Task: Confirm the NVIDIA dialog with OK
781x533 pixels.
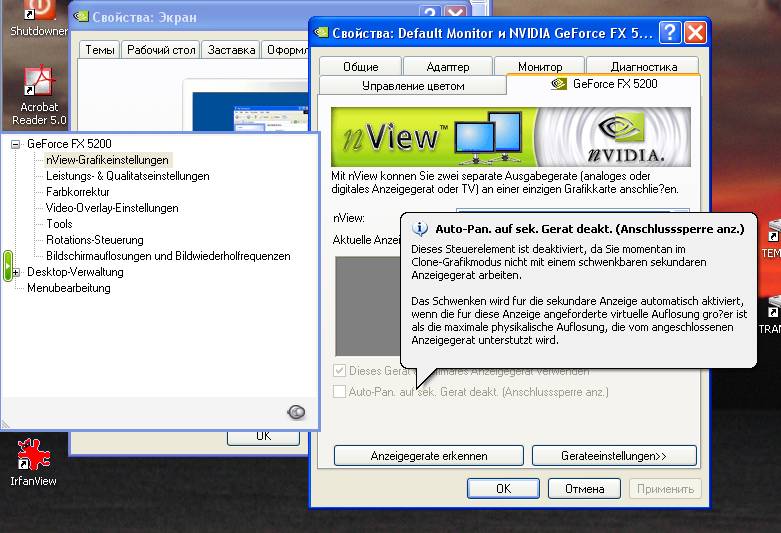Action: pyautogui.click(x=503, y=489)
